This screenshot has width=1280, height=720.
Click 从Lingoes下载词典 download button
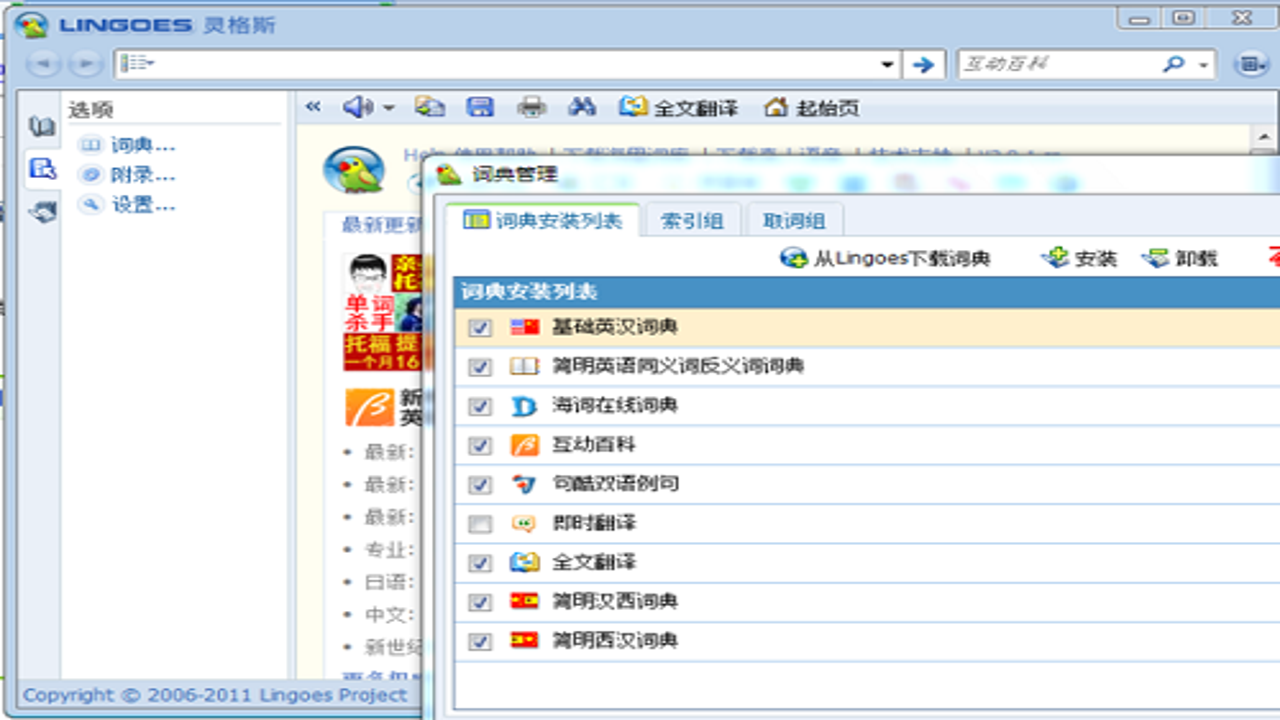886,258
